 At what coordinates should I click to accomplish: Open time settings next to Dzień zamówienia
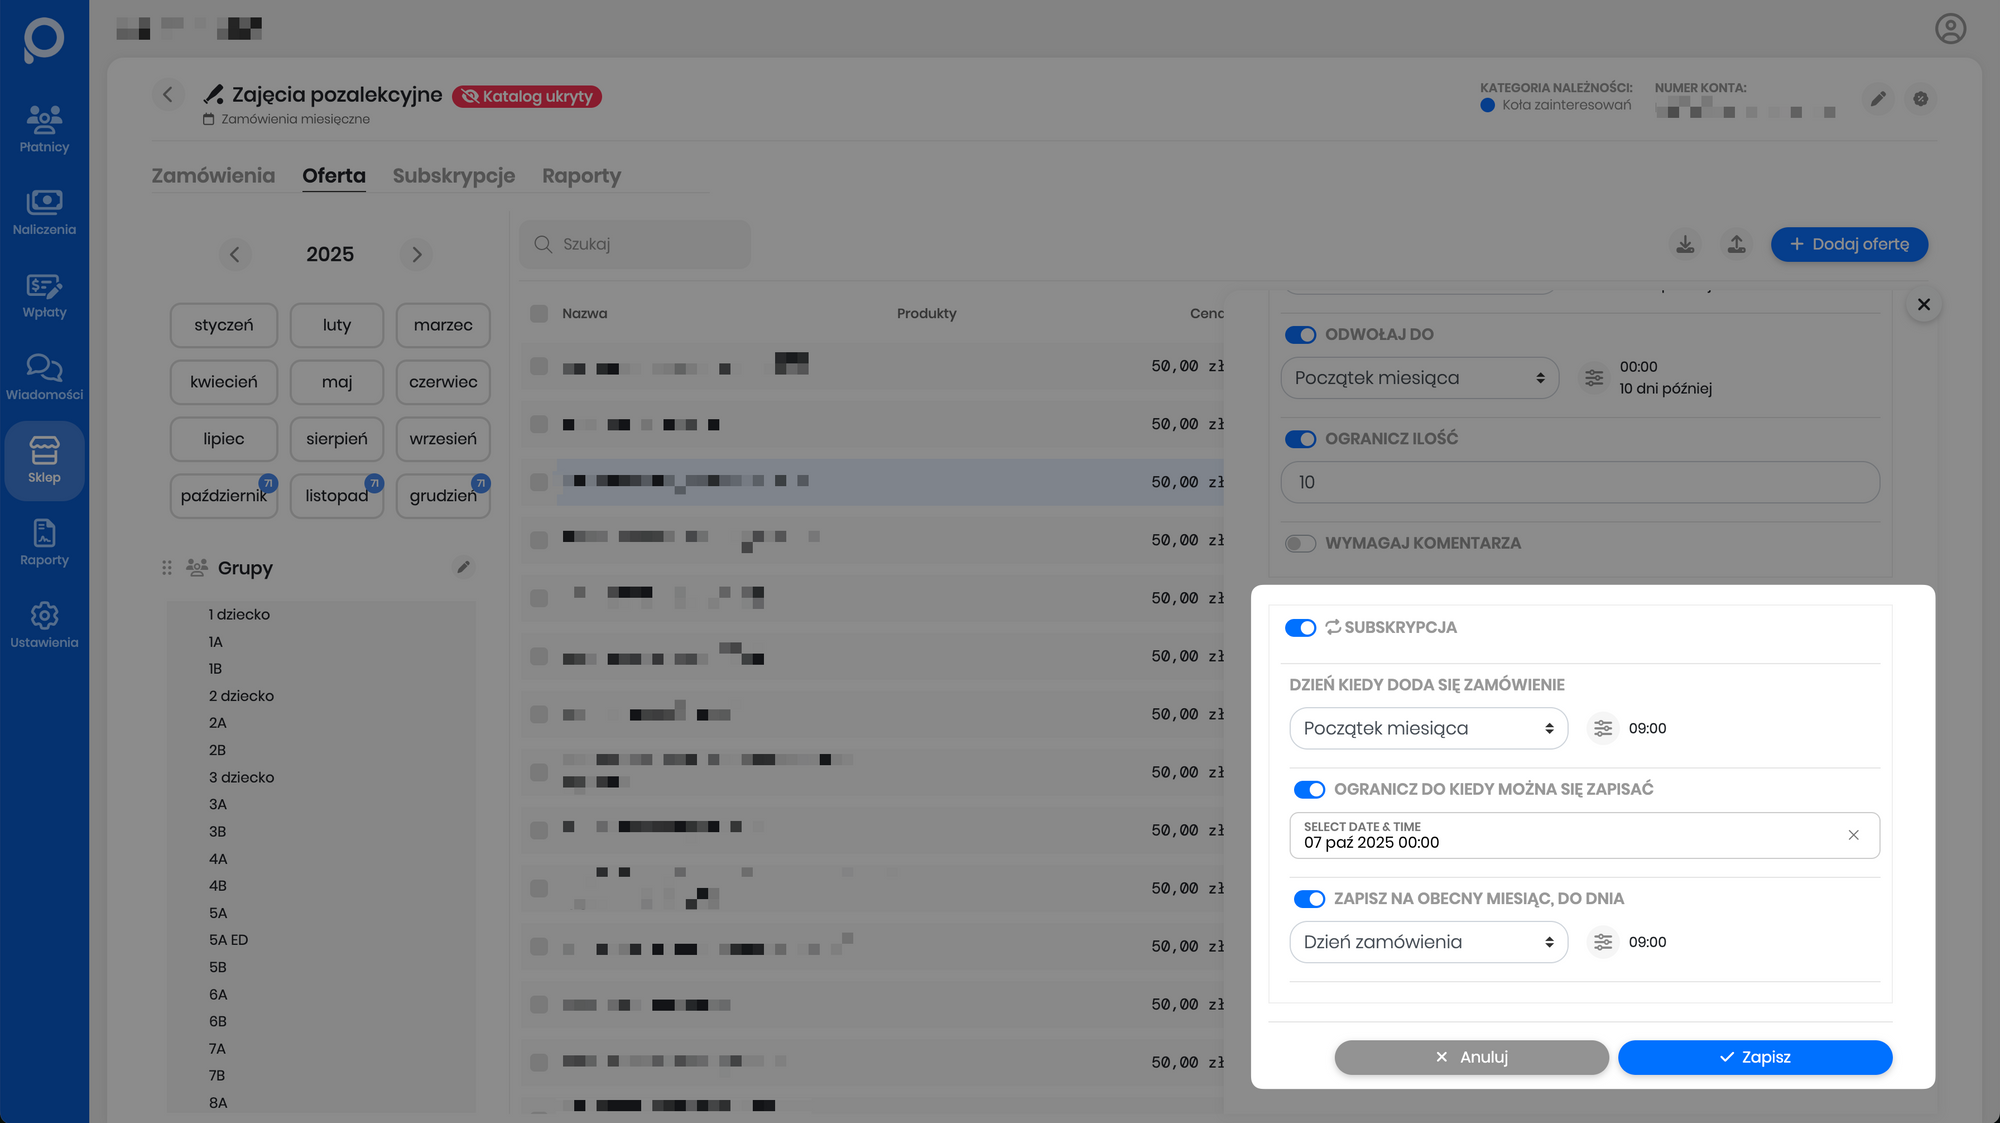(1603, 942)
